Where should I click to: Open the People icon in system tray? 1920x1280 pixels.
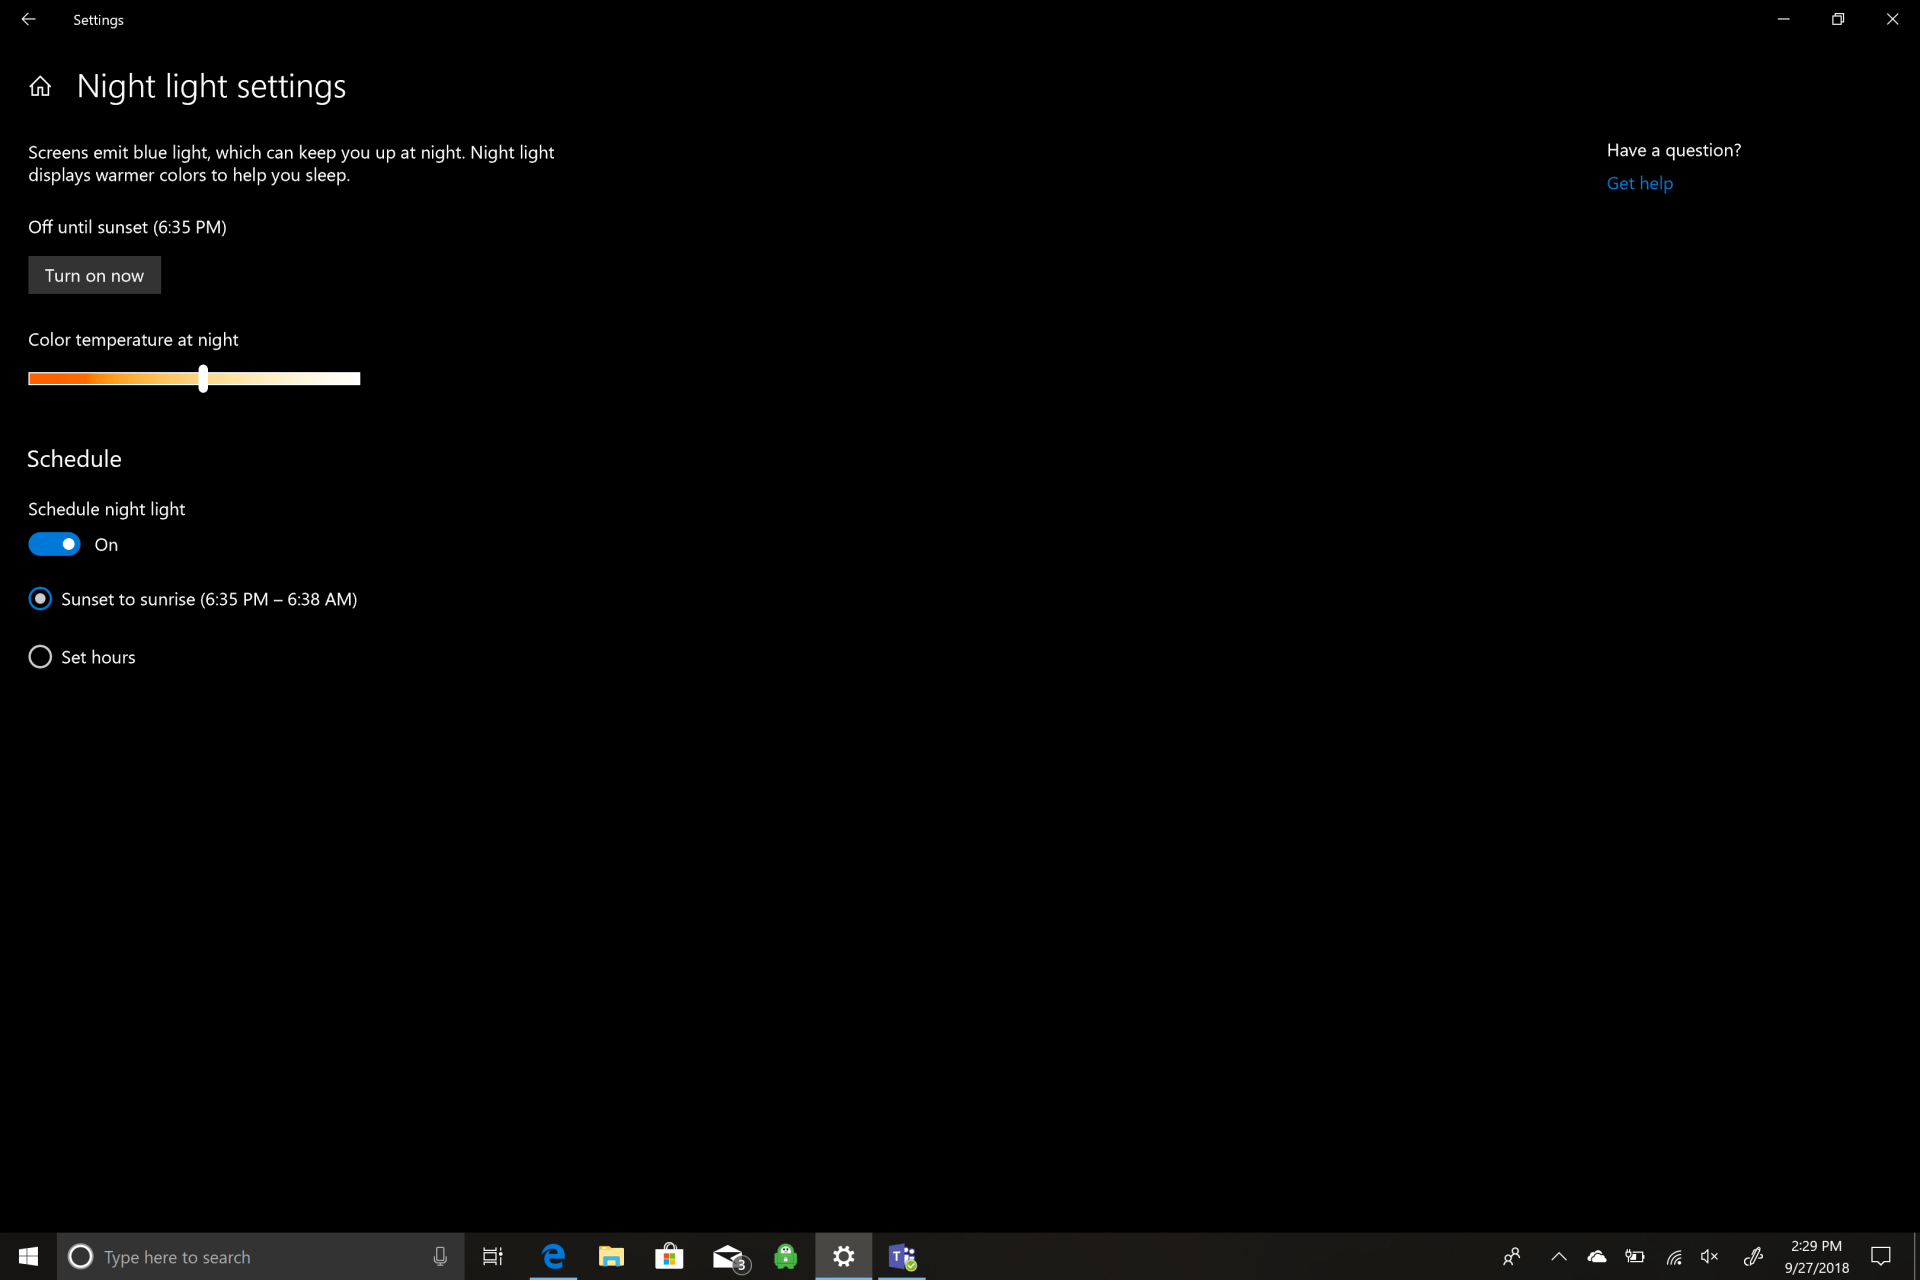pos(1512,1257)
